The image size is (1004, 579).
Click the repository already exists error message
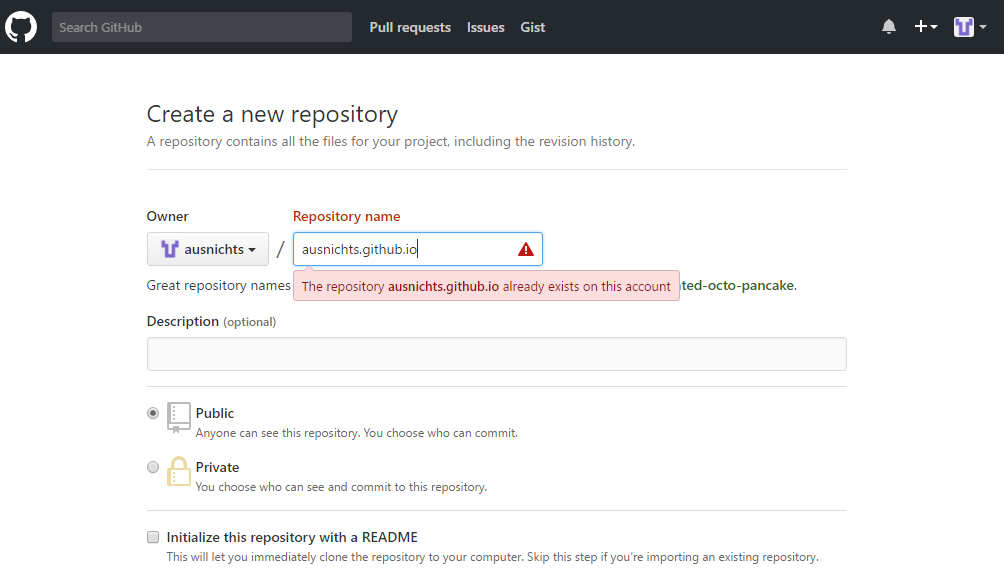point(486,286)
